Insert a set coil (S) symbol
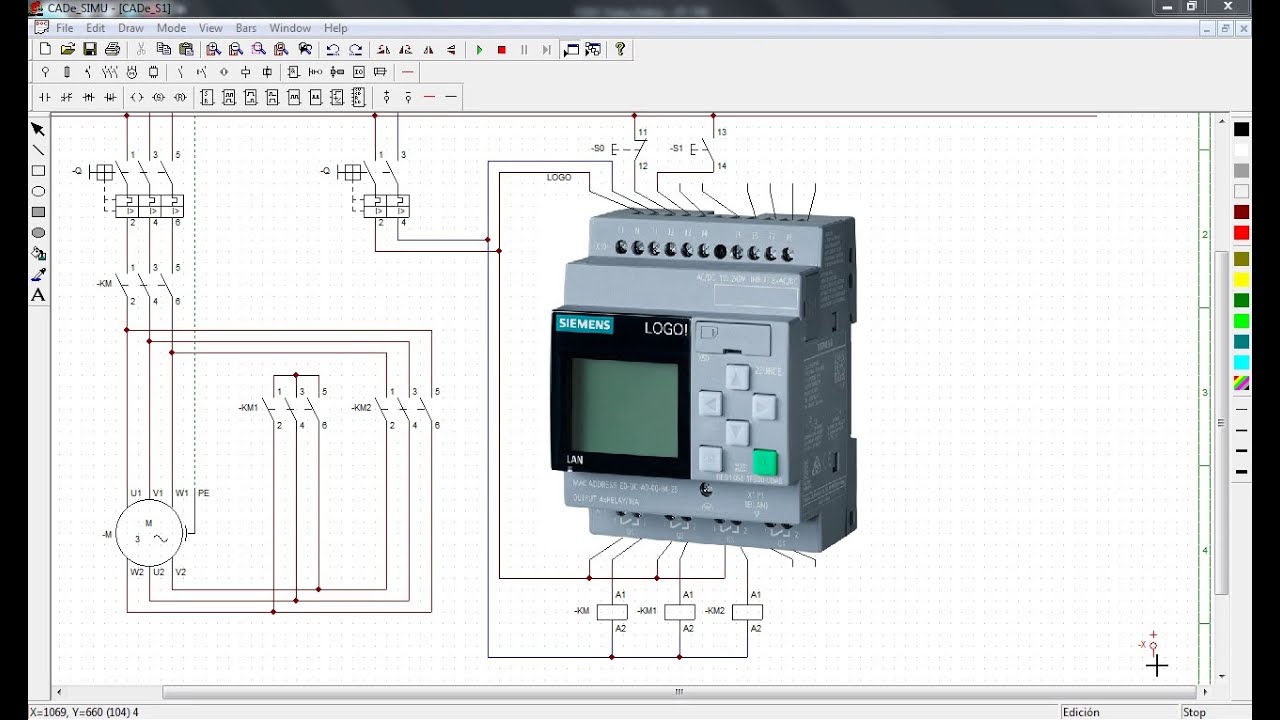 159,97
